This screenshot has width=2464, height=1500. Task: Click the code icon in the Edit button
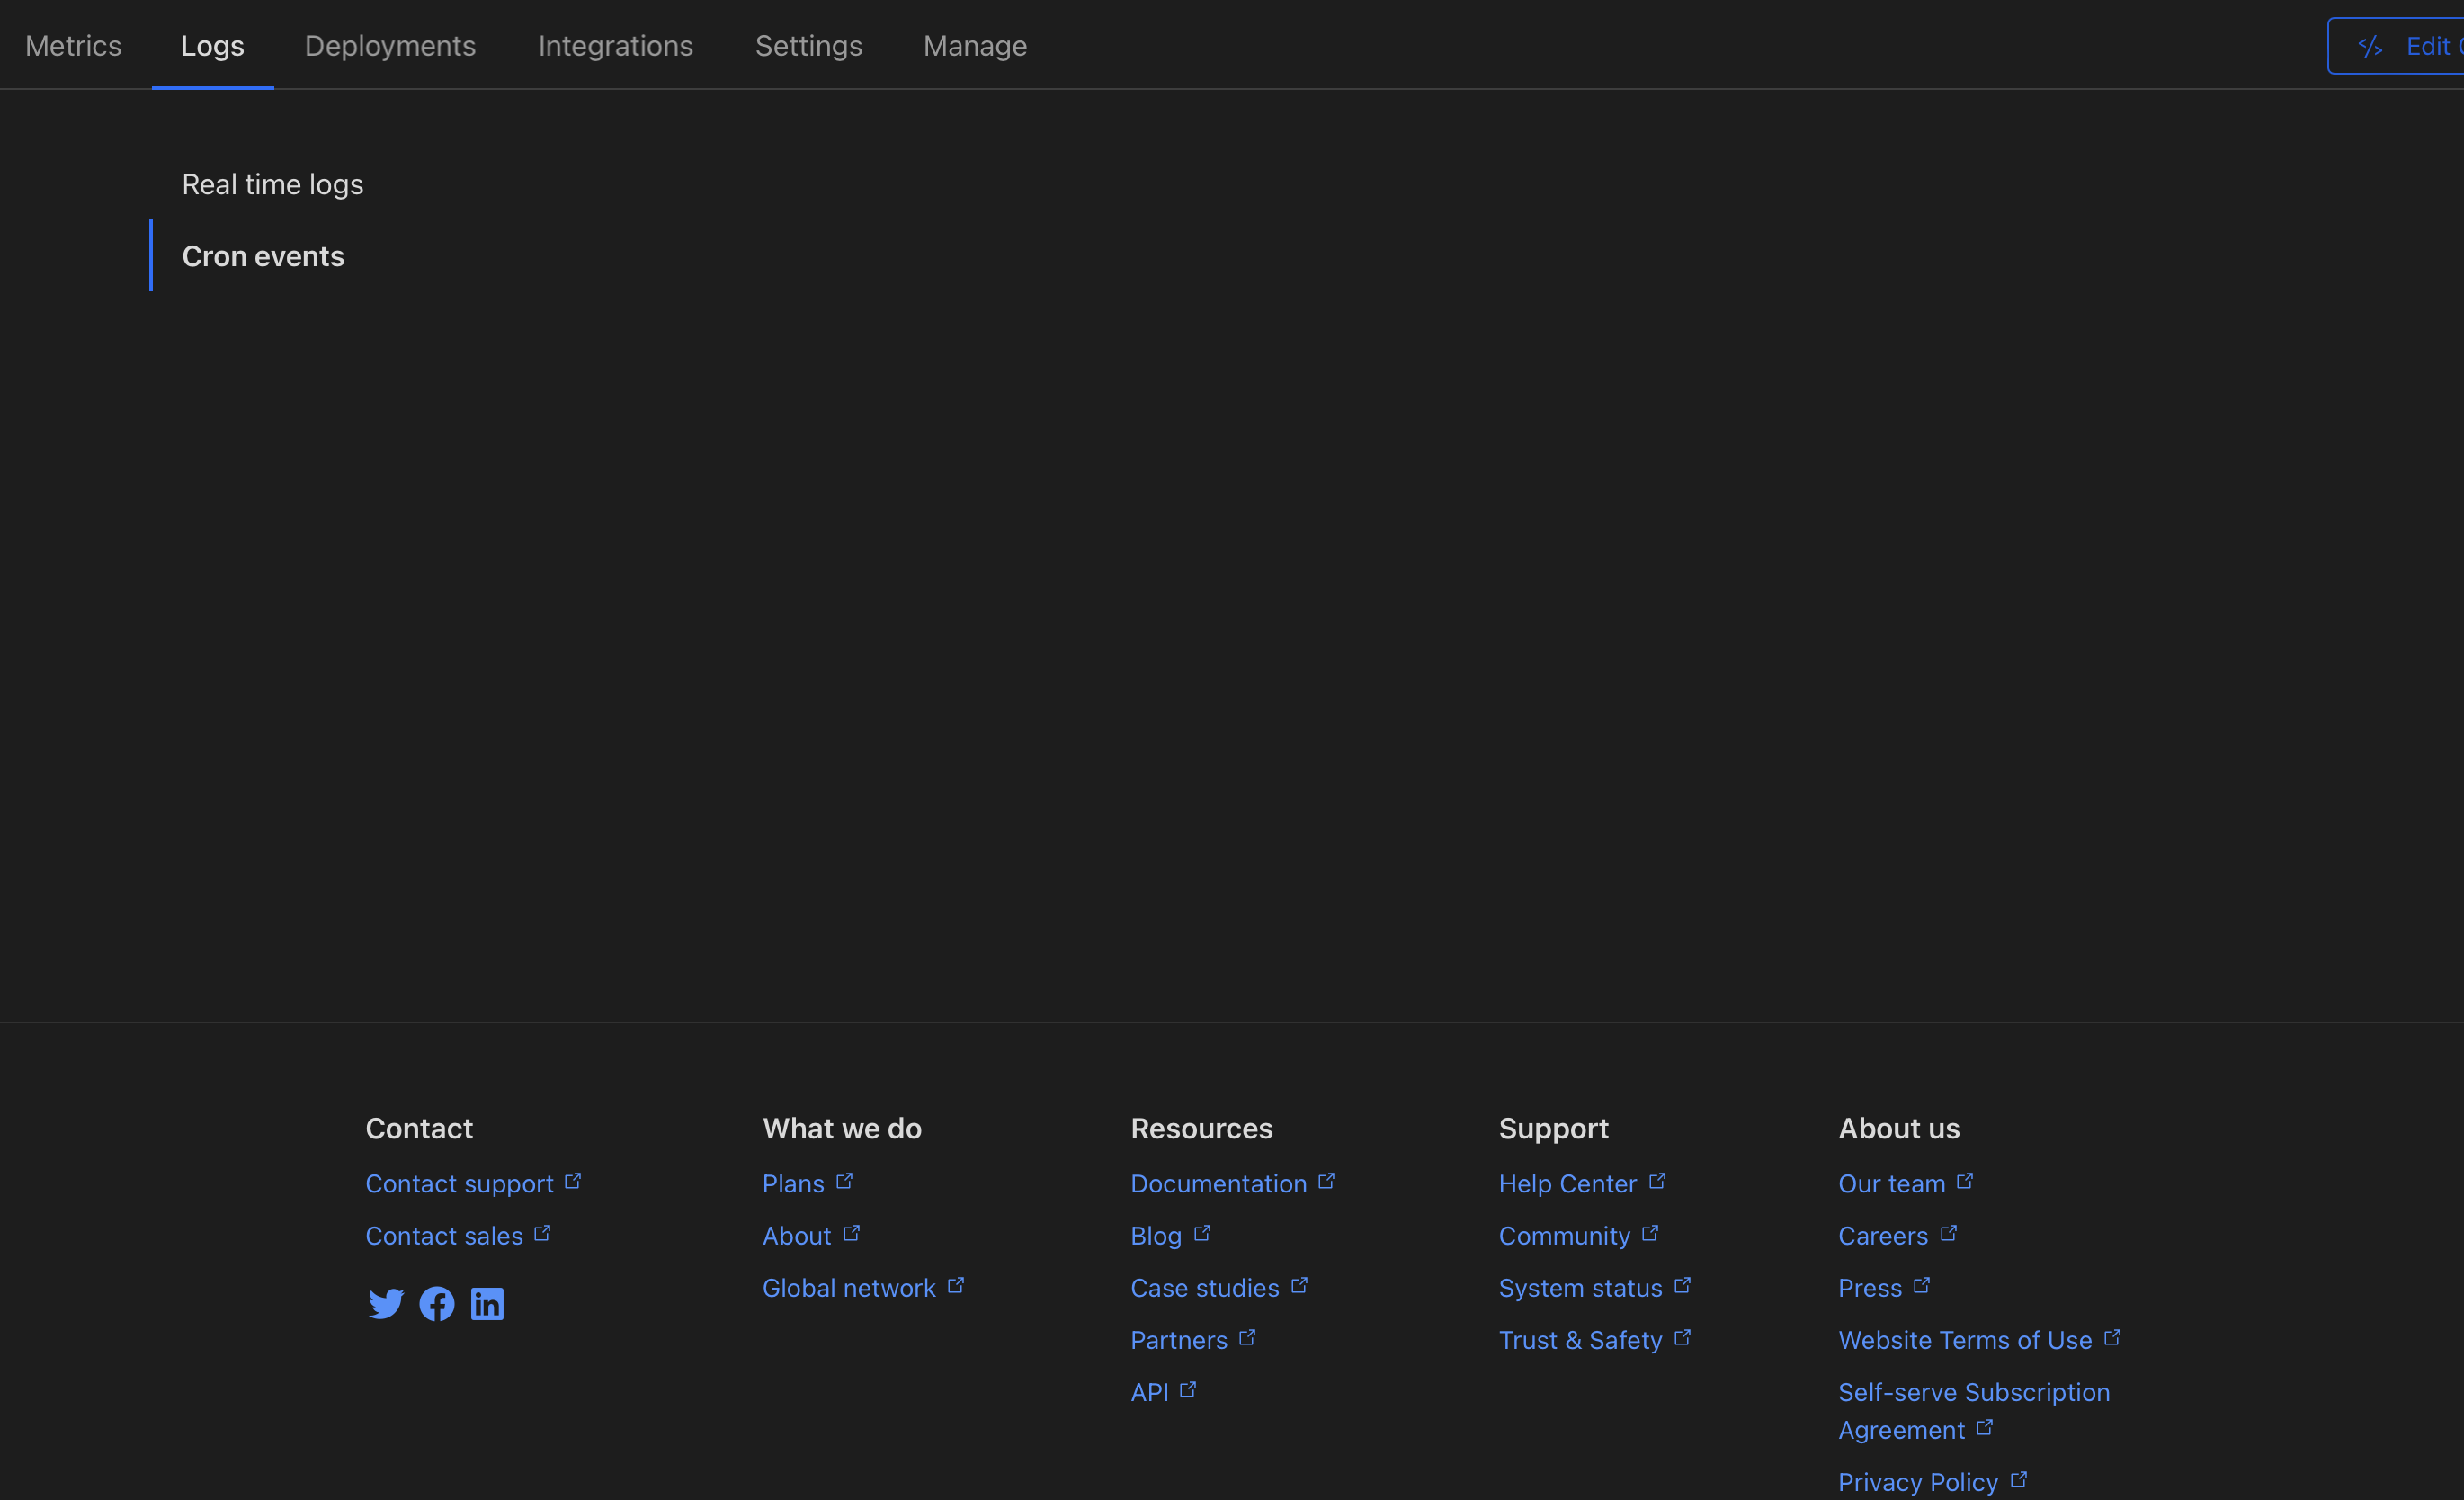pos(2370,47)
